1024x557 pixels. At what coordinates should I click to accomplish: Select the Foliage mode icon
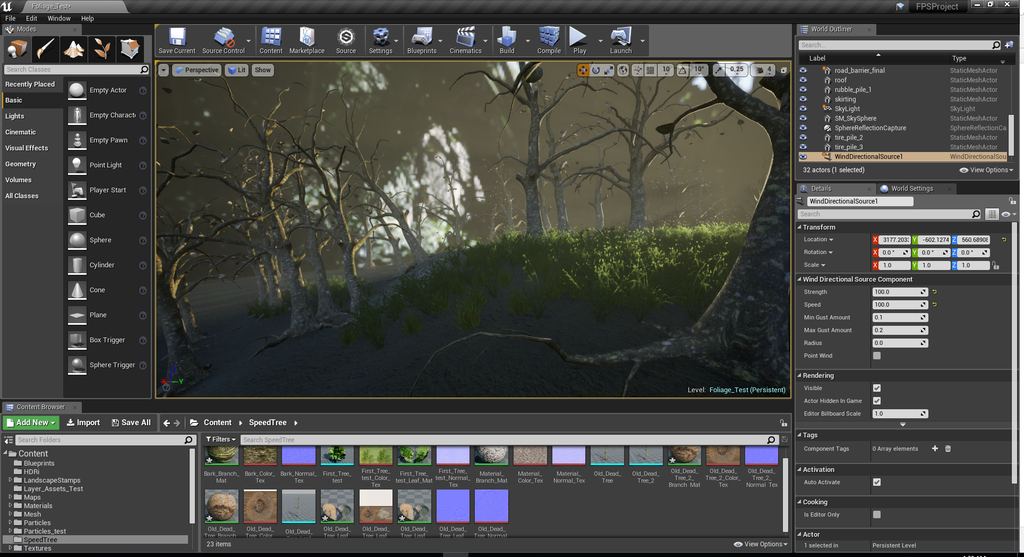click(x=103, y=48)
